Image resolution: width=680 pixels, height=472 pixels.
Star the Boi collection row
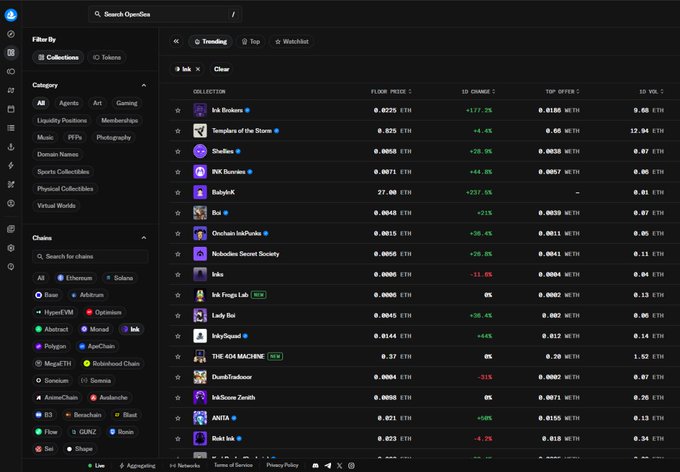coord(178,213)
